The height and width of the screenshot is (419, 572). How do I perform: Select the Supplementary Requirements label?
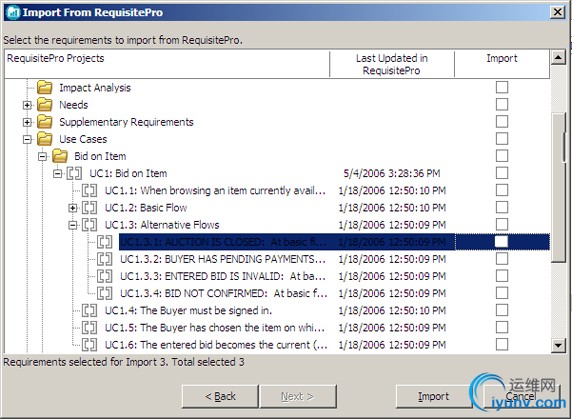tap(126, 122)
